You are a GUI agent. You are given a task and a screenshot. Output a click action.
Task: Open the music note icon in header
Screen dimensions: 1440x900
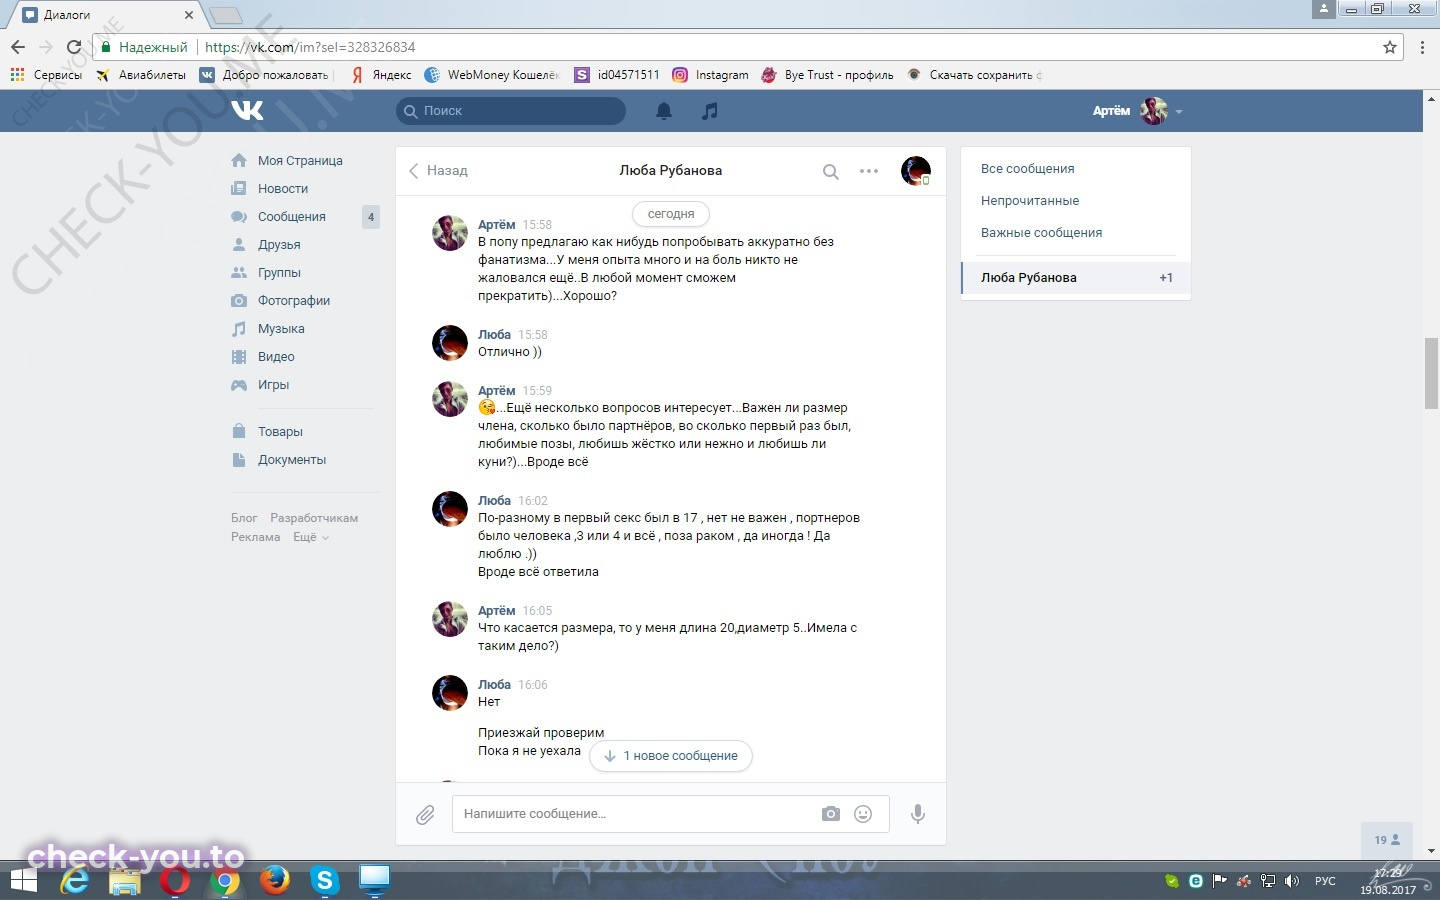tap(710, 111)
